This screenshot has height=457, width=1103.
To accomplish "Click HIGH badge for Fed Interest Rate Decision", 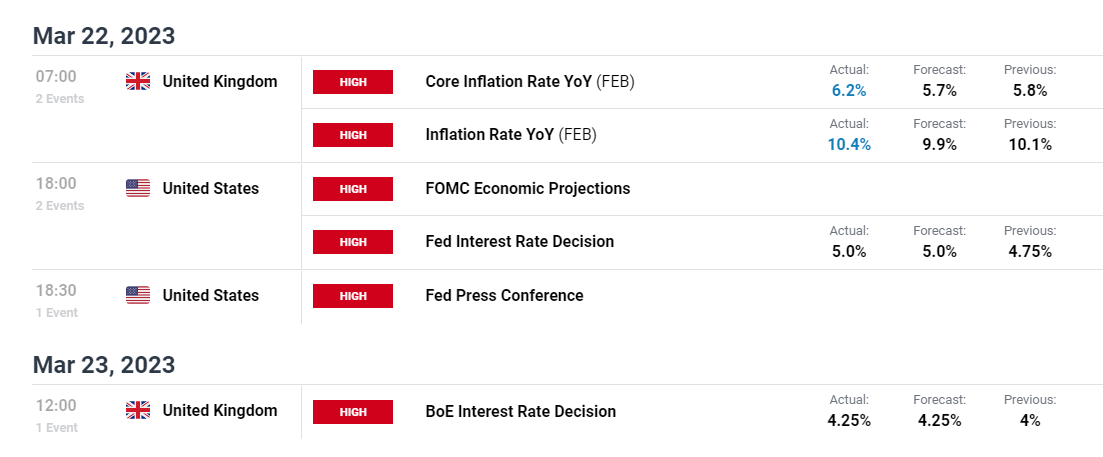I will pos(353,242).
